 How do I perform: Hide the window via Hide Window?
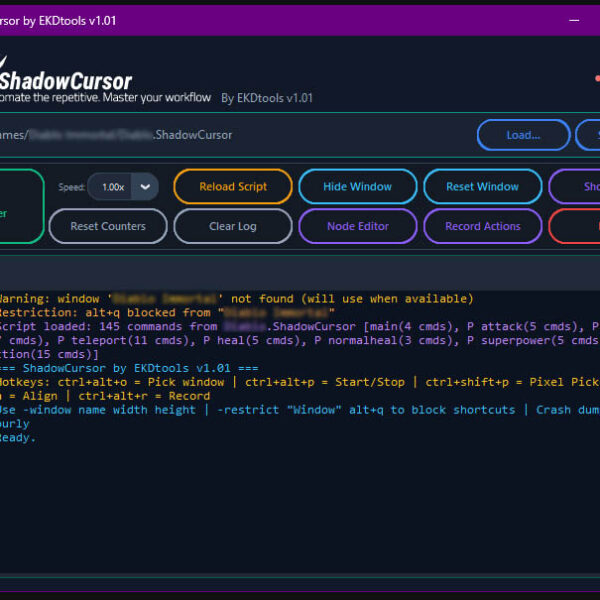click(x=357, y=187)
